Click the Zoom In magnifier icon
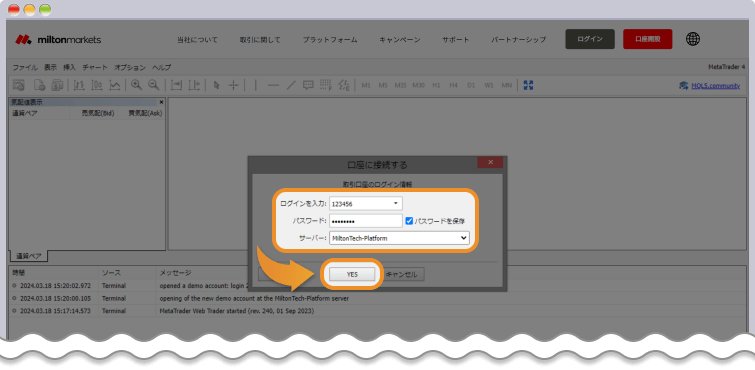 [136, 85]
